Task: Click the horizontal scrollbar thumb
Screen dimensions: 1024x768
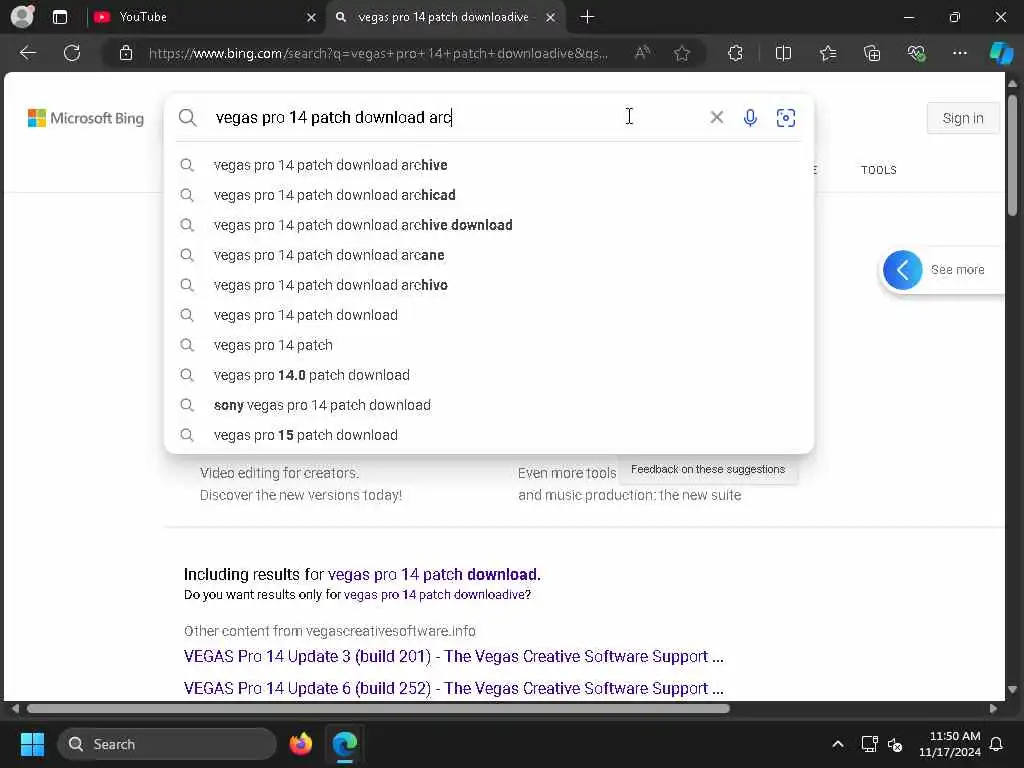Action: (x=378, y=709)
